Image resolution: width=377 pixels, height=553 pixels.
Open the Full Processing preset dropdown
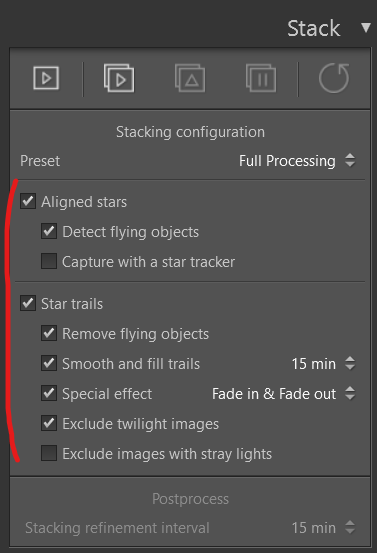point(297,161)
